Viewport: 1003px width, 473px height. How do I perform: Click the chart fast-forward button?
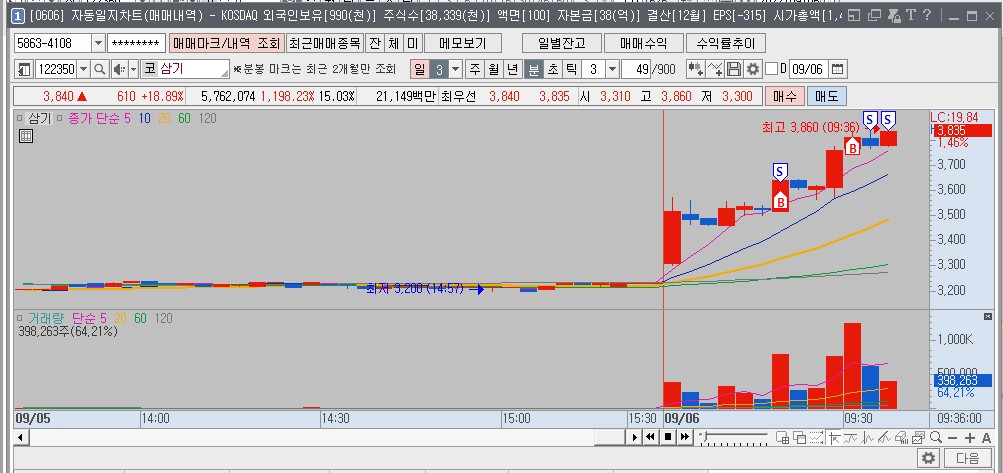click(x=684, y=437)
